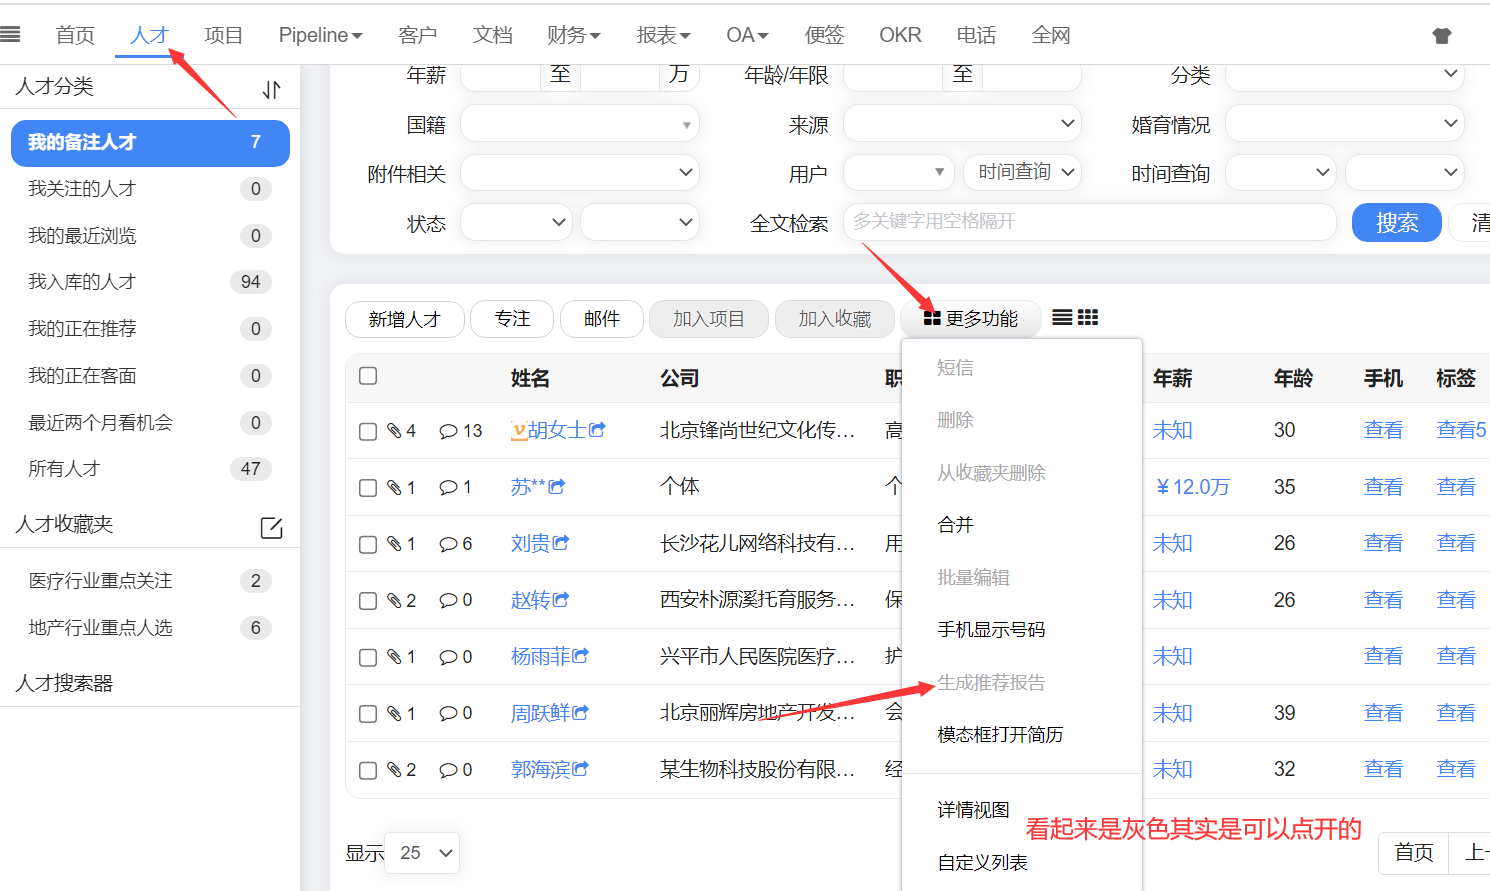
Task: Open the 国籍 dropdown
Action: (579, 124)
